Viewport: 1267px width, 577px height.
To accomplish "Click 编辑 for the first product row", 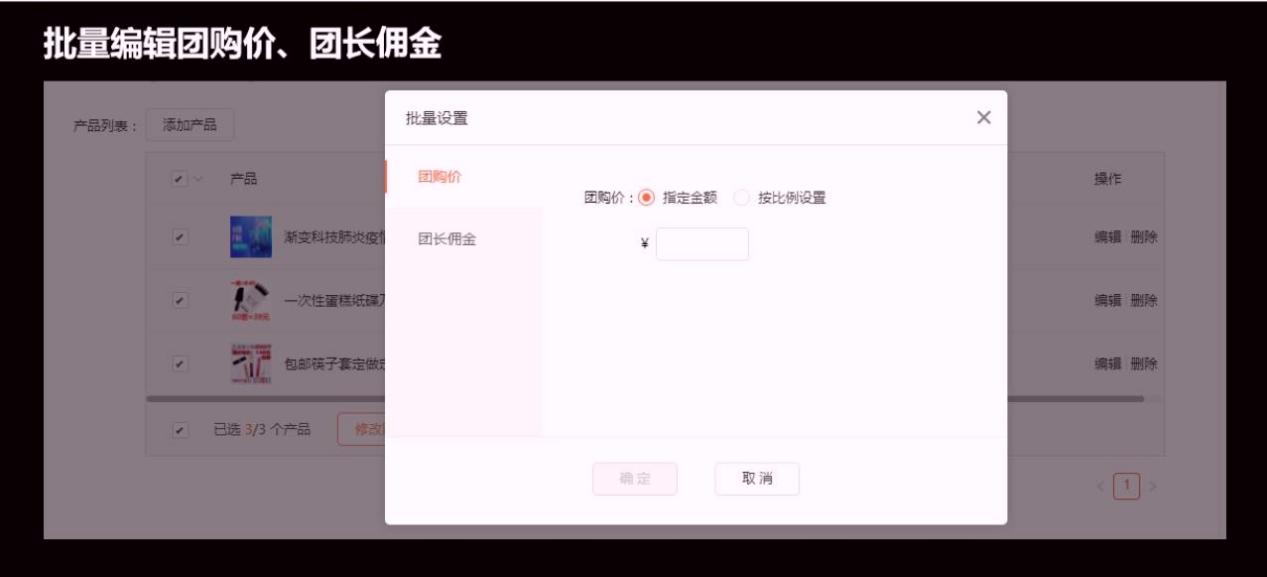I will tap(1107, 238).
